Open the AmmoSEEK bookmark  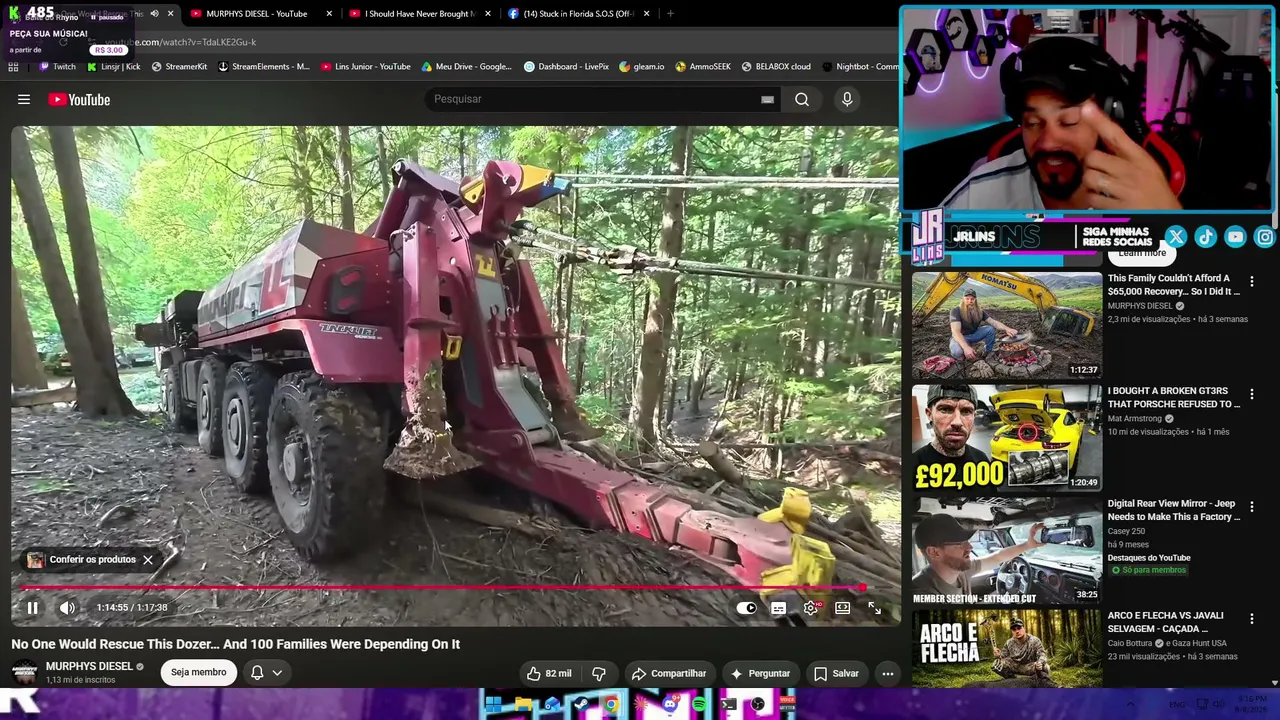click(x=703, y=67)
